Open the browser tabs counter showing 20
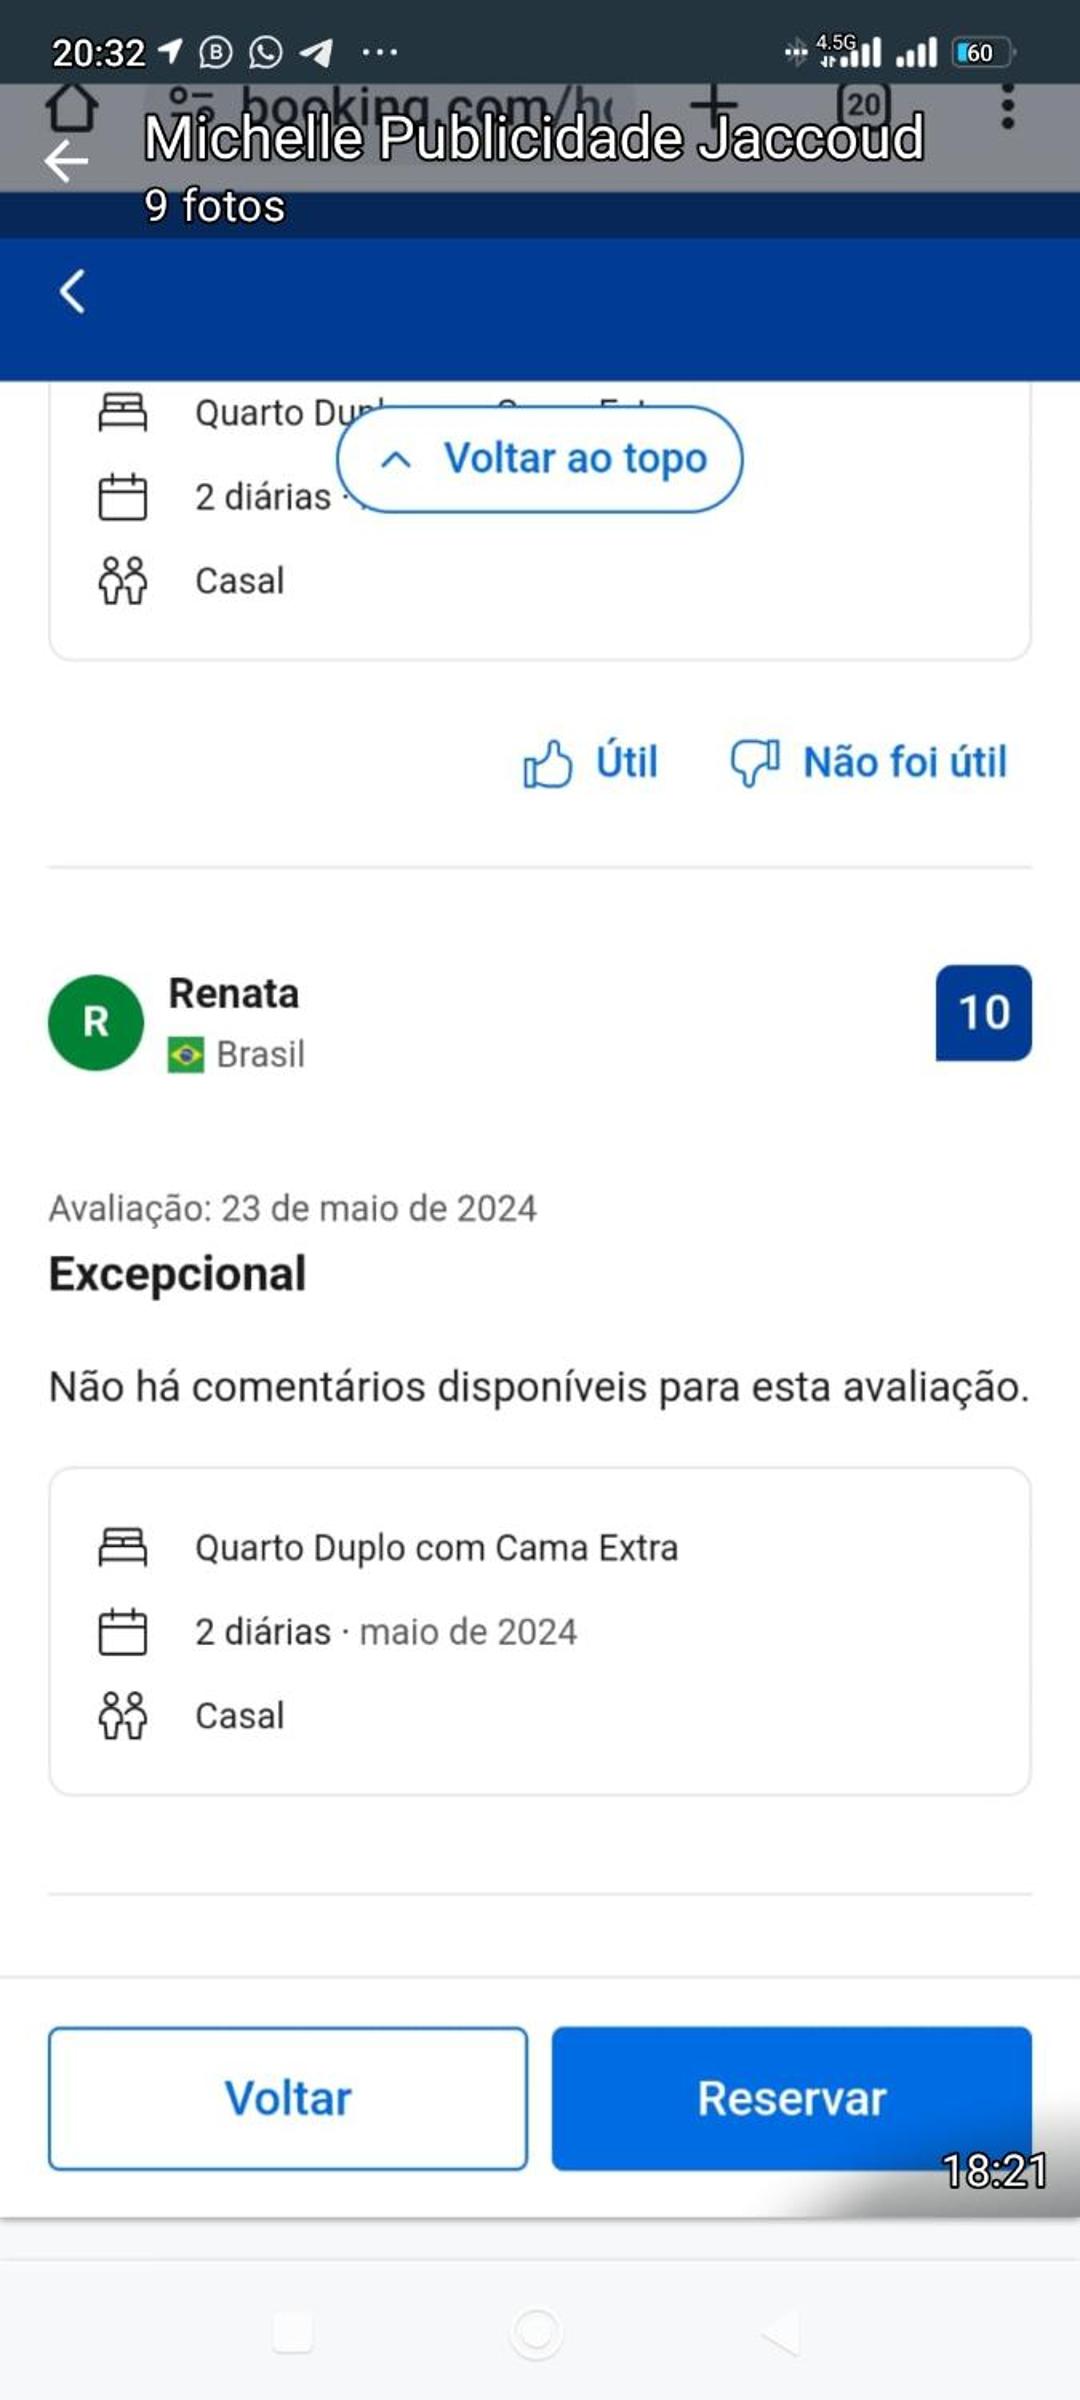This screenshot has width=1080, height=2400. 862,105
